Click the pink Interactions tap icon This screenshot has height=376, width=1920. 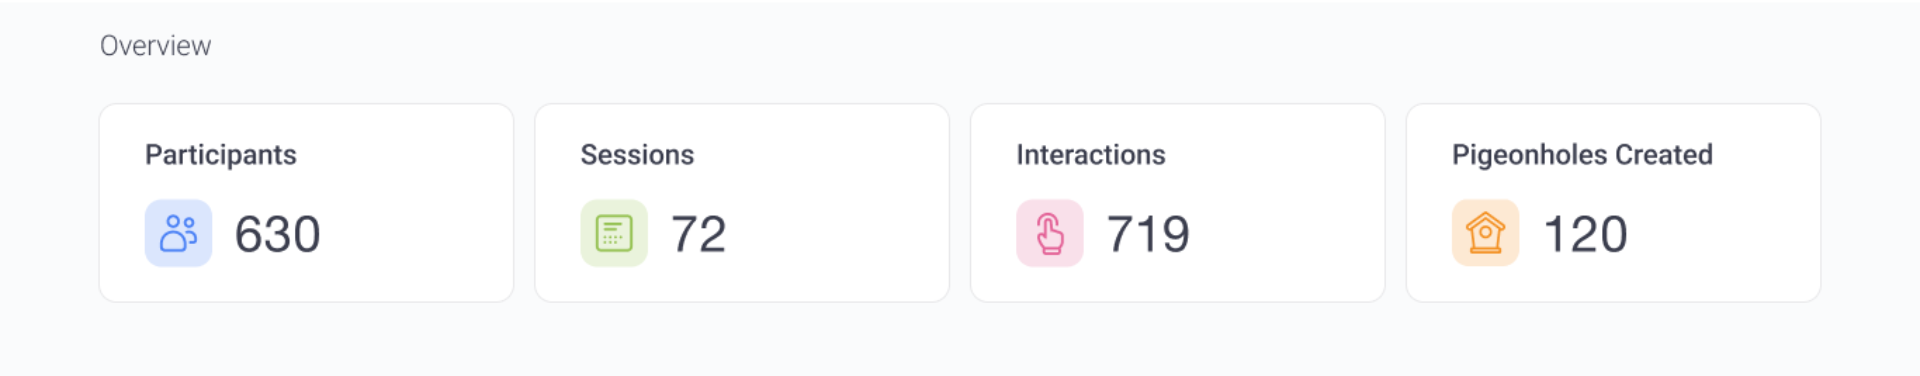(x=1050, y=233)
